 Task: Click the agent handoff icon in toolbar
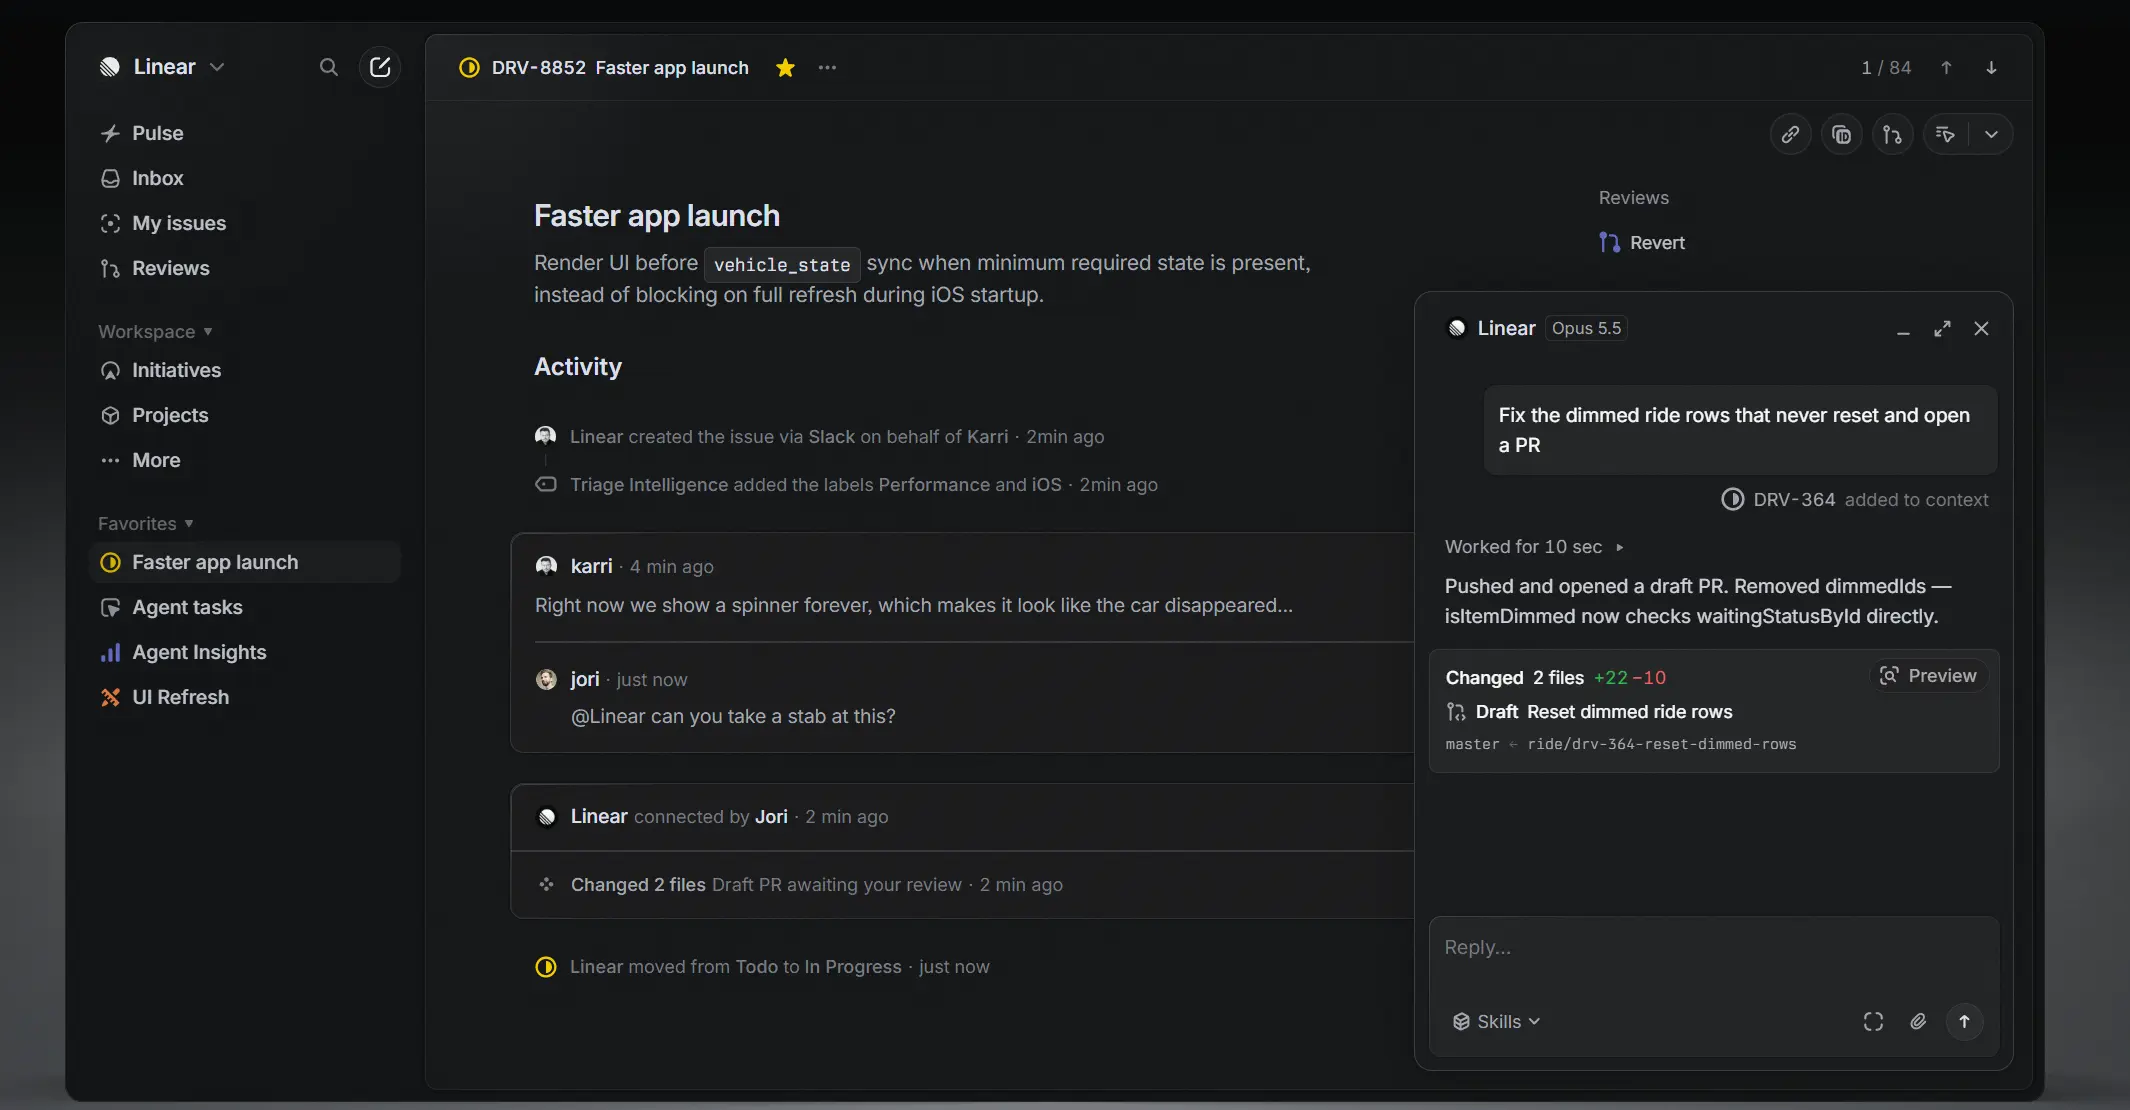pos(1945,134)
